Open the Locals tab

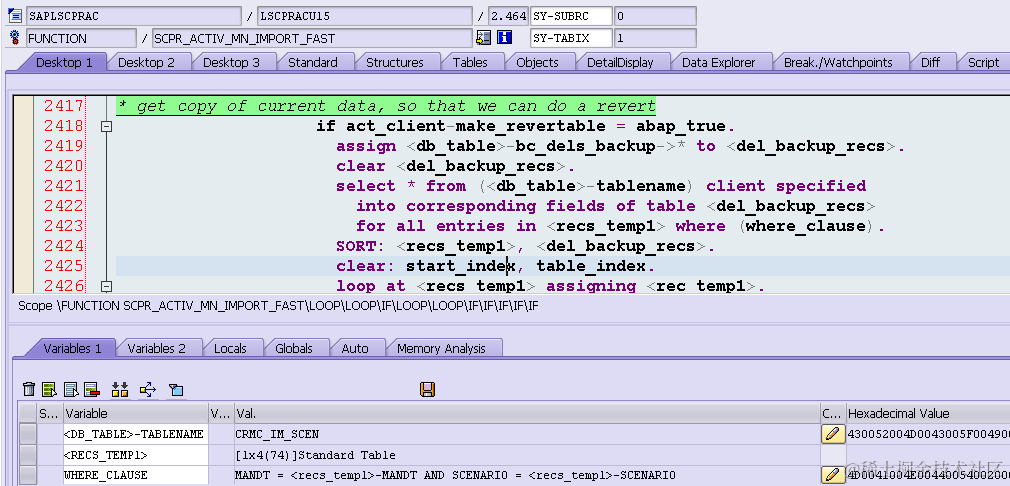click(x=230, y=348)
